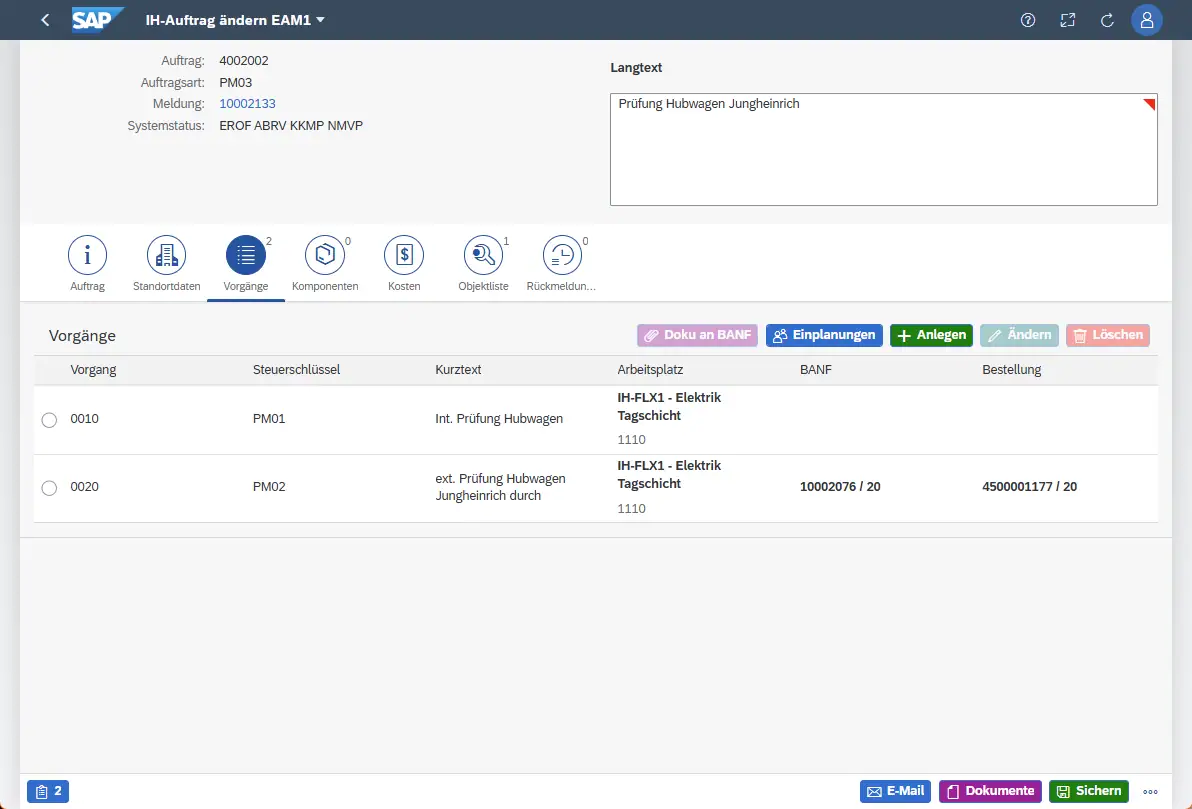Open the more options ellipsis in footer
Screen dimensions: 1192x809
pyautogui.click(x=1150, y=791)
